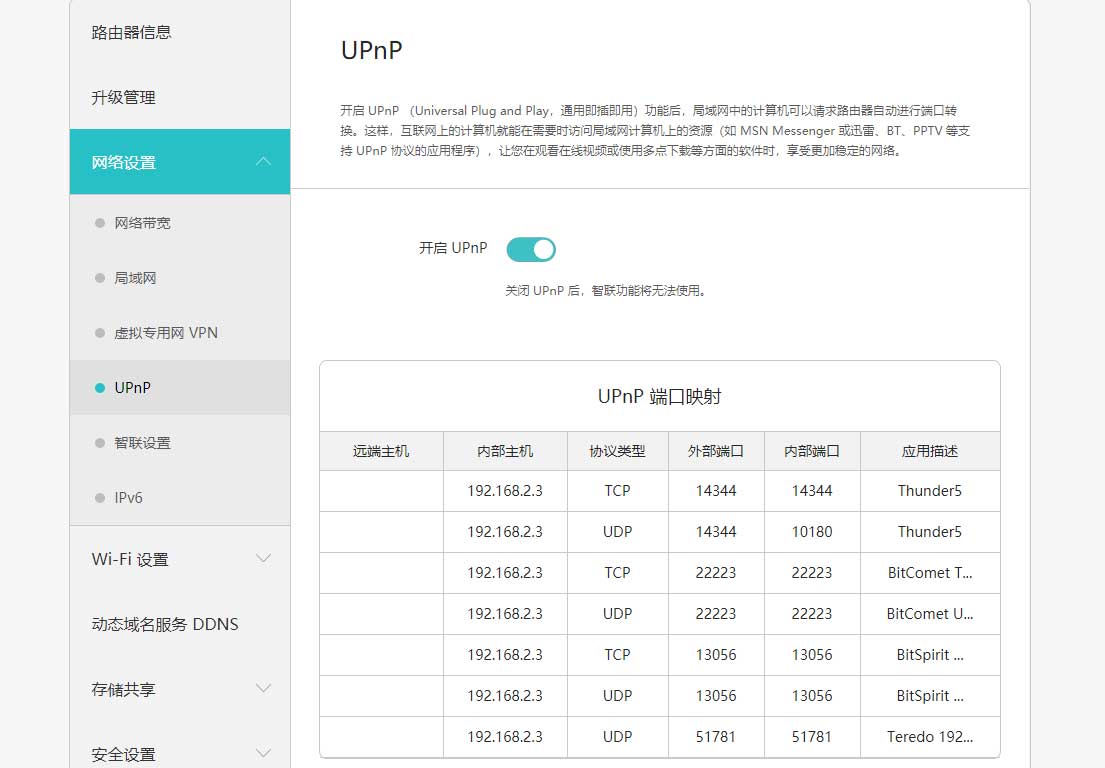Open the 智联设置 submenu item
Screen dimensions: 1105x768
coord(142,443)
